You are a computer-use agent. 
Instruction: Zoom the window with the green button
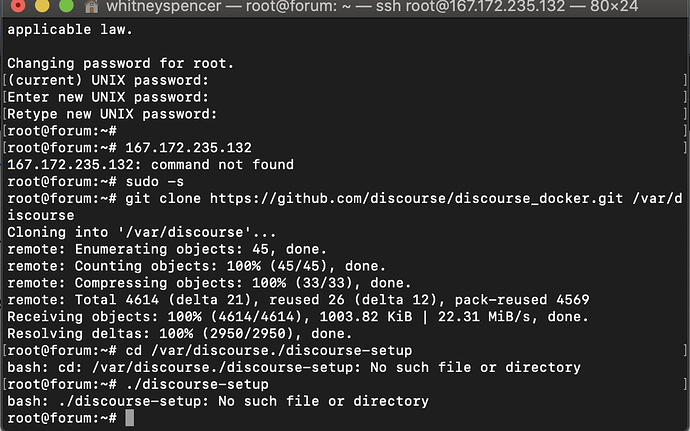pos(66,5)
